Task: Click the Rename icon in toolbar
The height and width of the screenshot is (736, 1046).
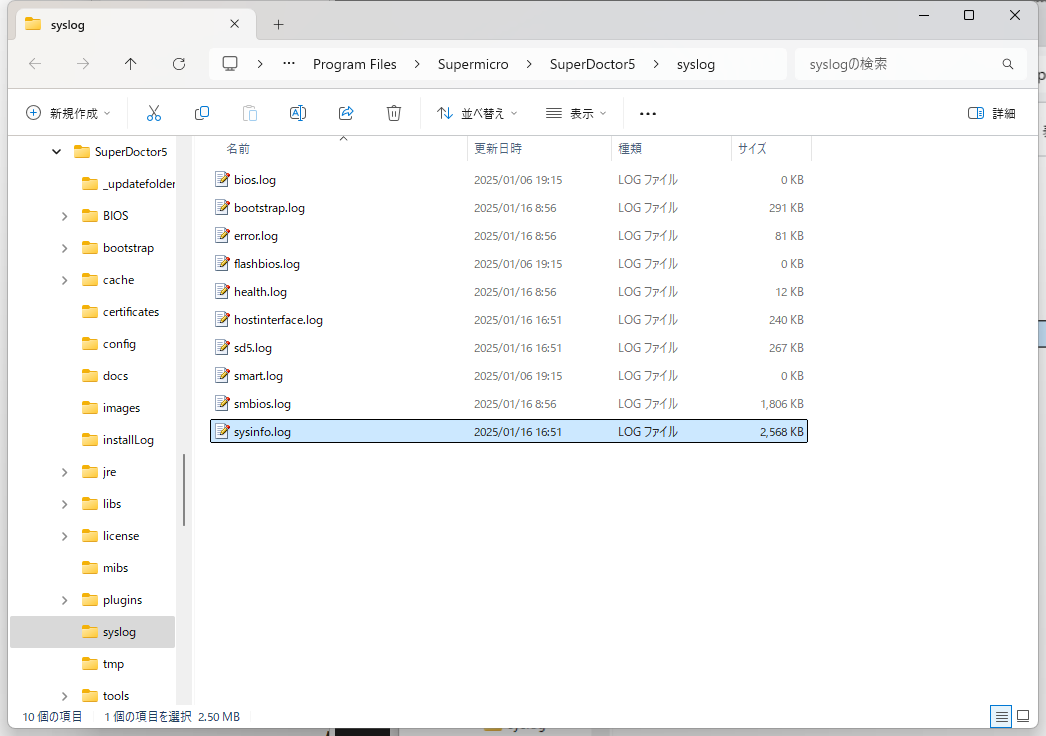Action: point(298,113)
